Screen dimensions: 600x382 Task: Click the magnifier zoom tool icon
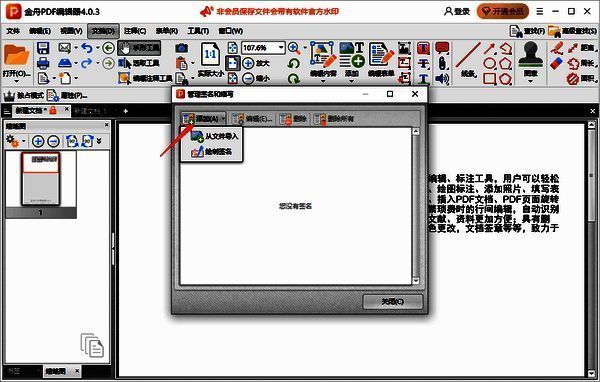(294, 48)
